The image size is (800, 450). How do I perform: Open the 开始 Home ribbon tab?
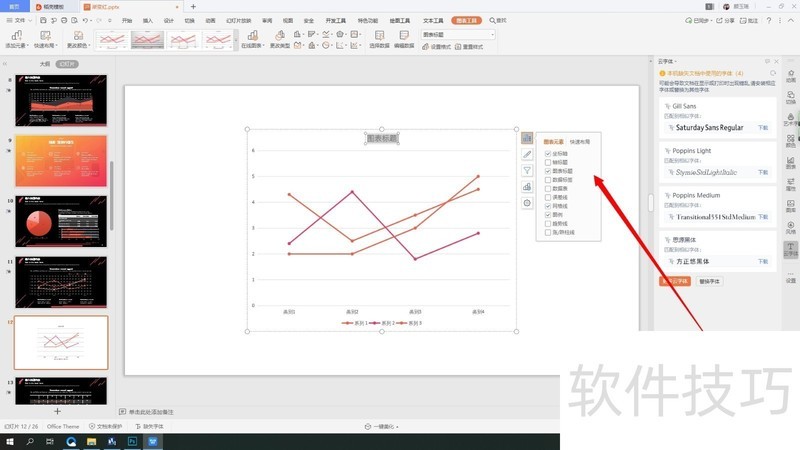(x=127, y=20)
